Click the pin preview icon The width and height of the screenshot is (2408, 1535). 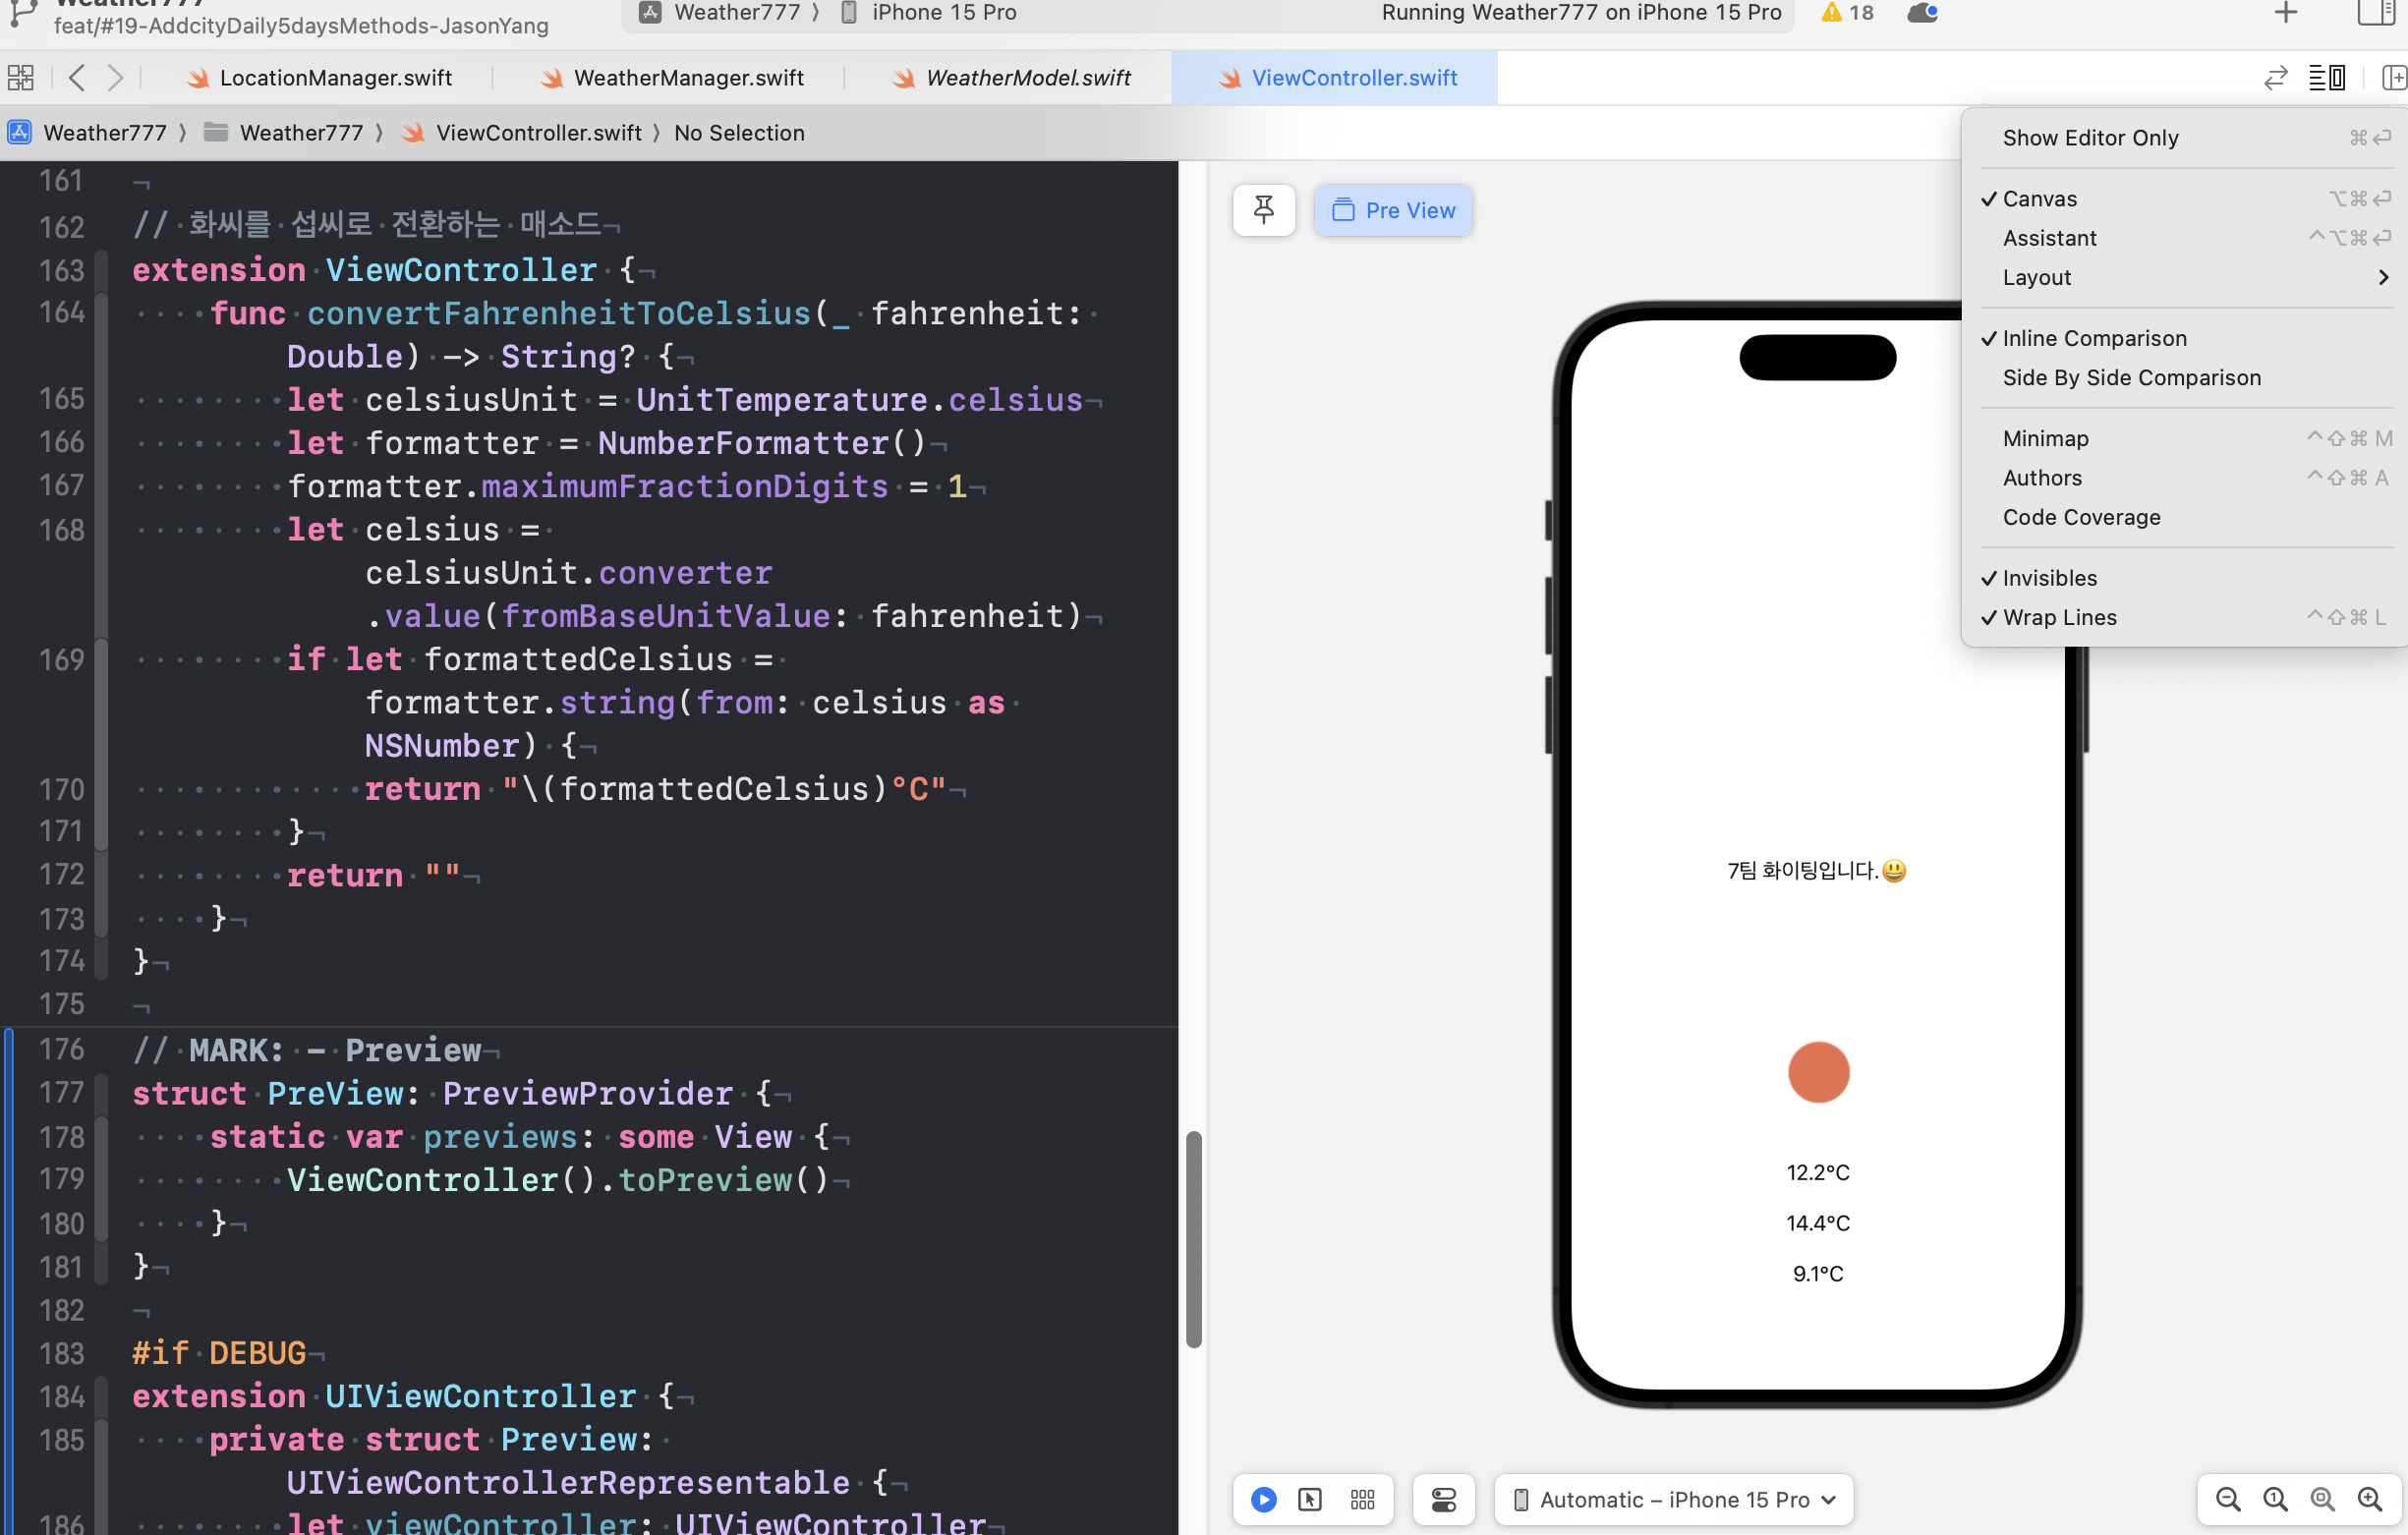coord(1263,210)
